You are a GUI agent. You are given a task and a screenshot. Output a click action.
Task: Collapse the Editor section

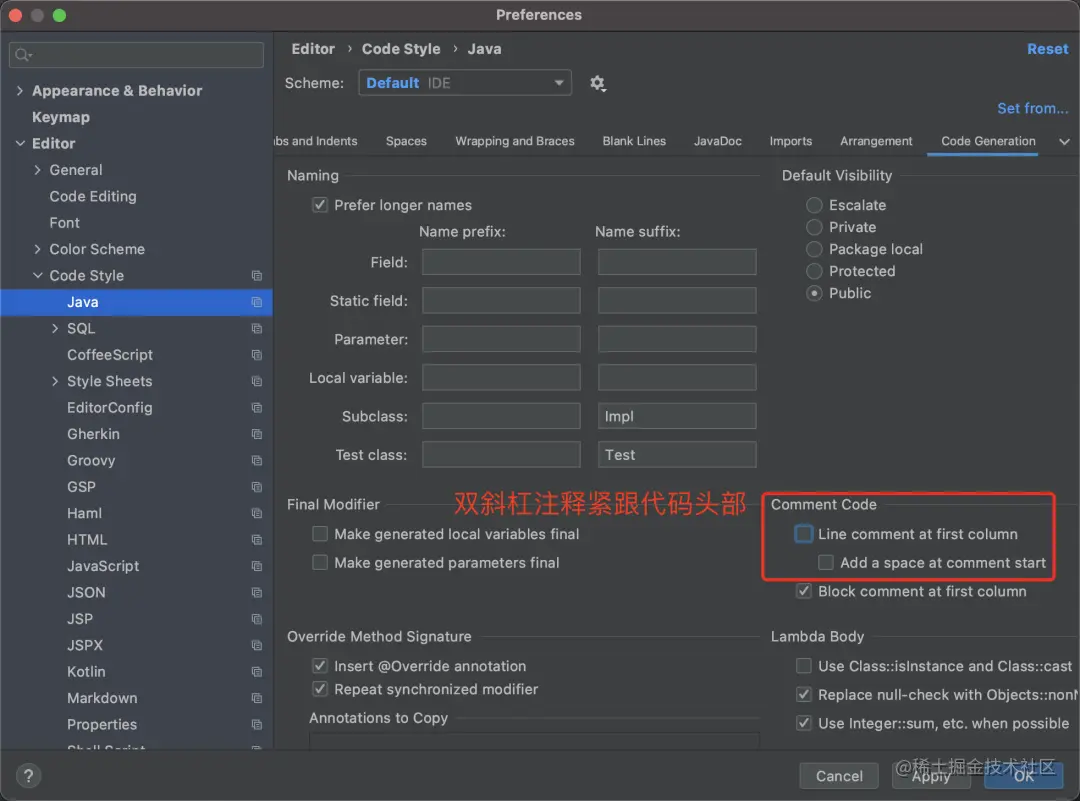(x=19, y=144)
